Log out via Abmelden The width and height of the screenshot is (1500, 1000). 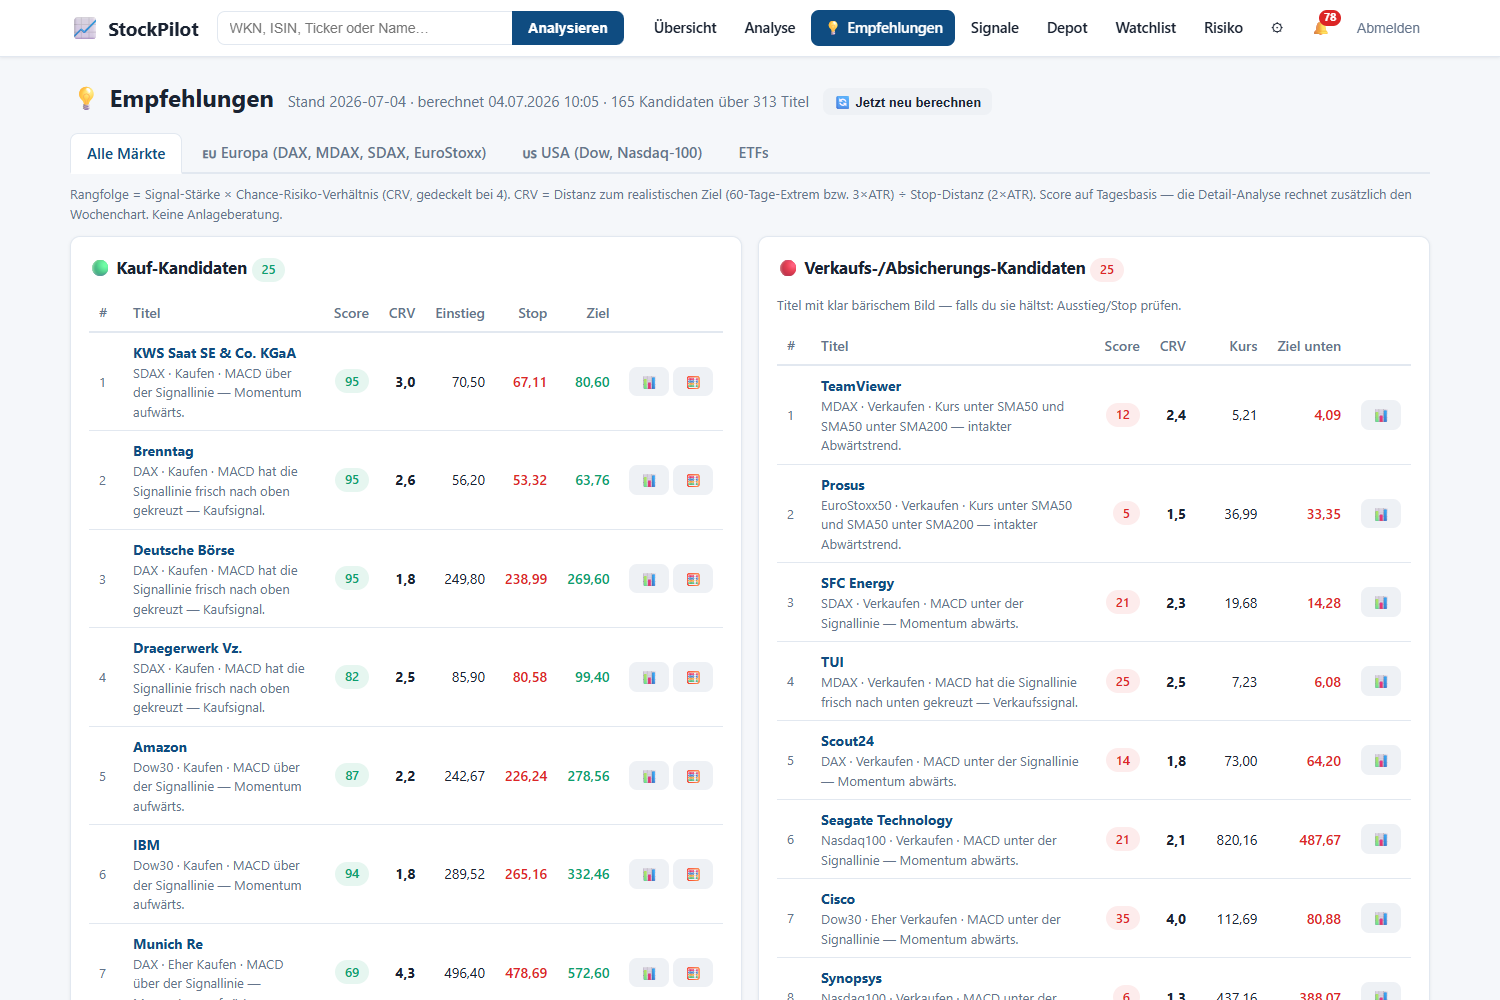coord(1388,28)
